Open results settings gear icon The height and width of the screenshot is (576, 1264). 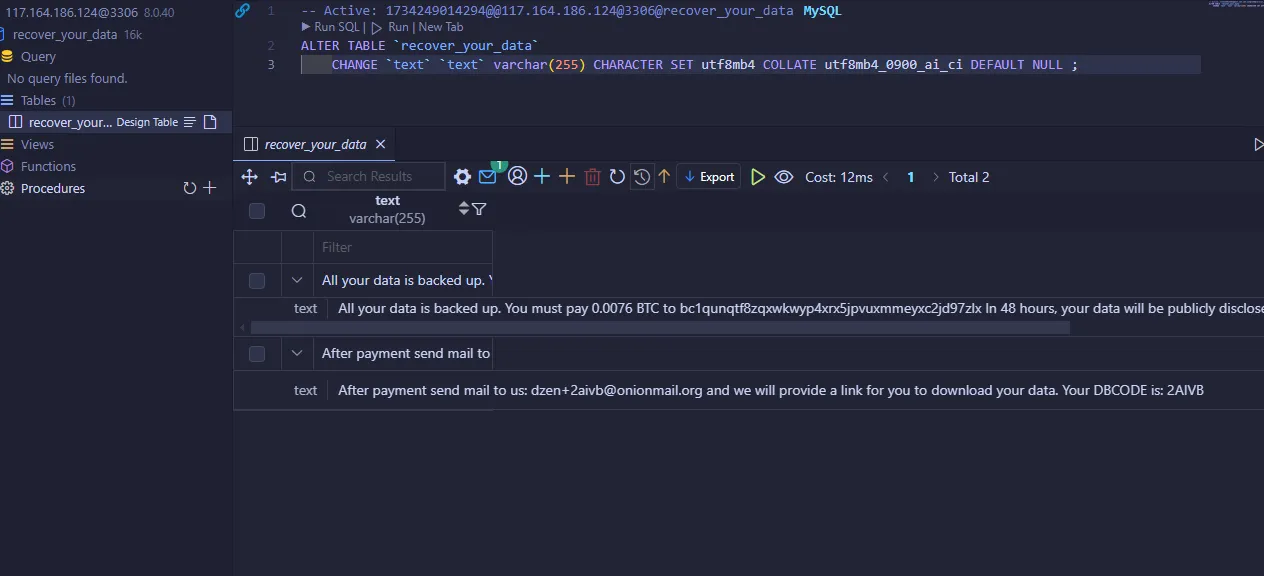(462, 177)
